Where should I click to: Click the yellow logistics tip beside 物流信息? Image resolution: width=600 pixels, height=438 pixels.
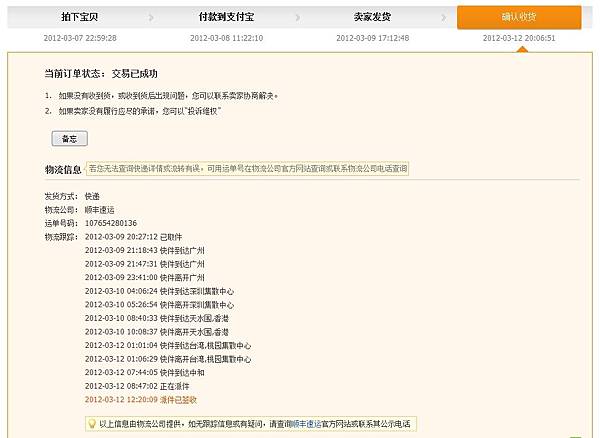(248, 168)
